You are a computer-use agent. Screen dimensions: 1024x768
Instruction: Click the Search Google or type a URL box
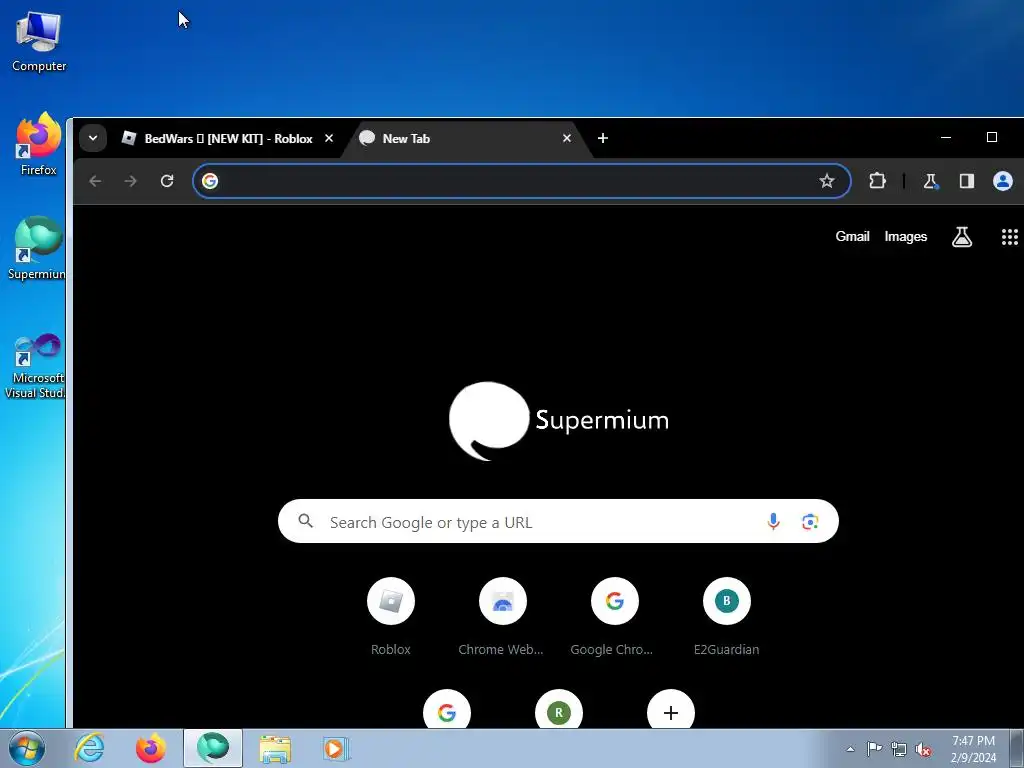coord(558,521)
